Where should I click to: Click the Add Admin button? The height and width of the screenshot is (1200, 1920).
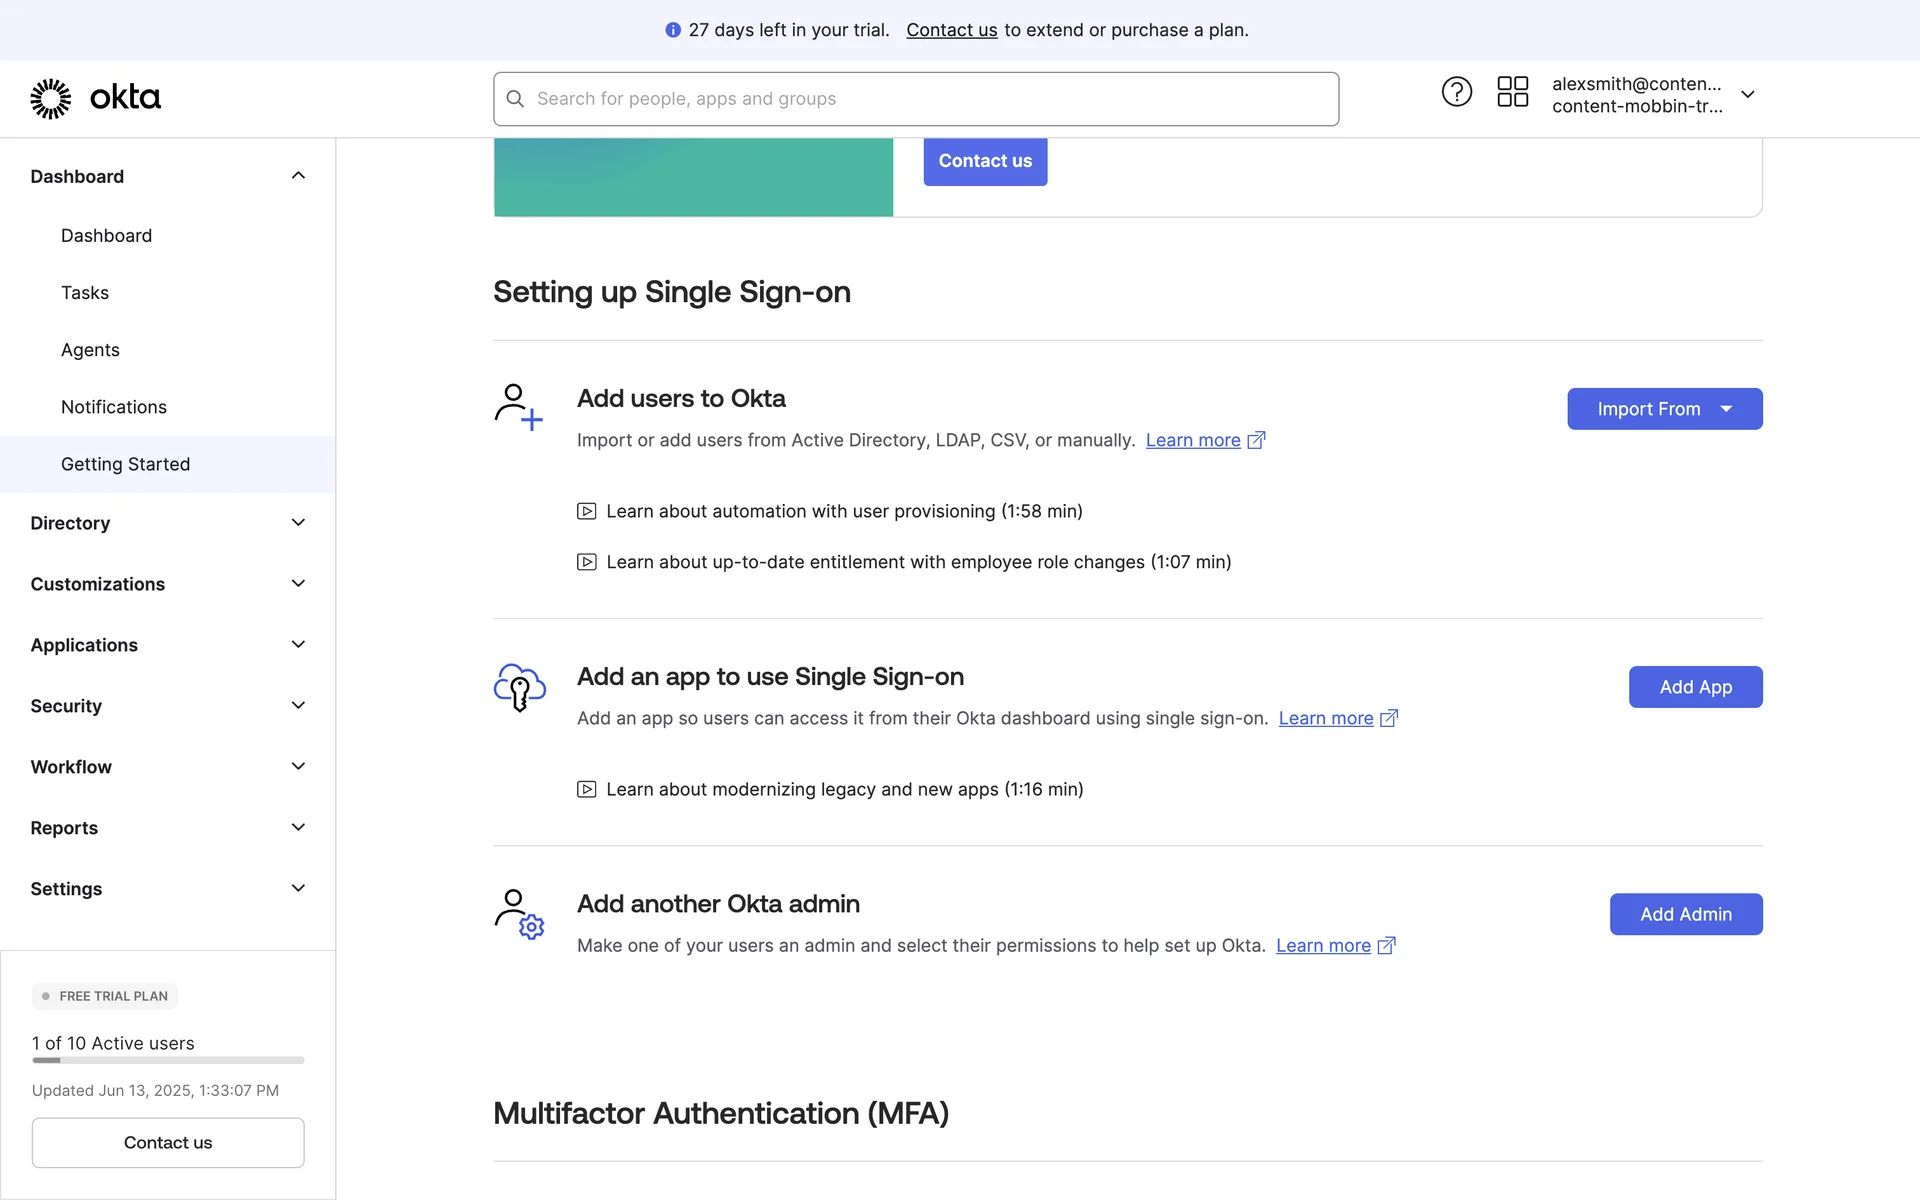click(1685, 914)
